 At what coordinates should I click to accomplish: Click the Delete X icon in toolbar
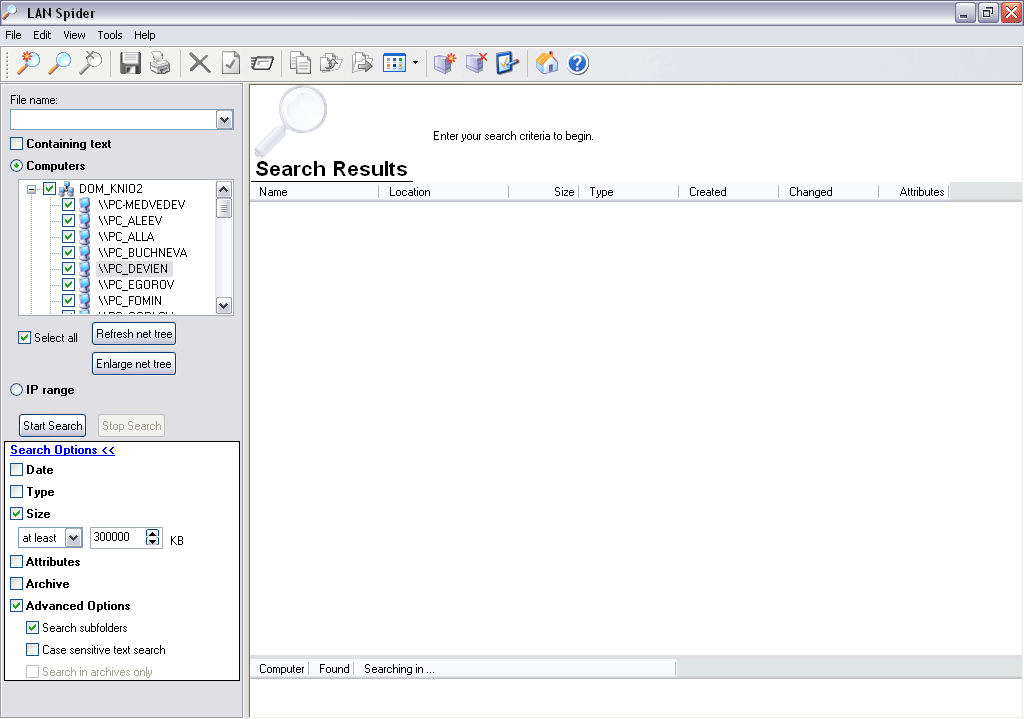(x=200, y=63)
